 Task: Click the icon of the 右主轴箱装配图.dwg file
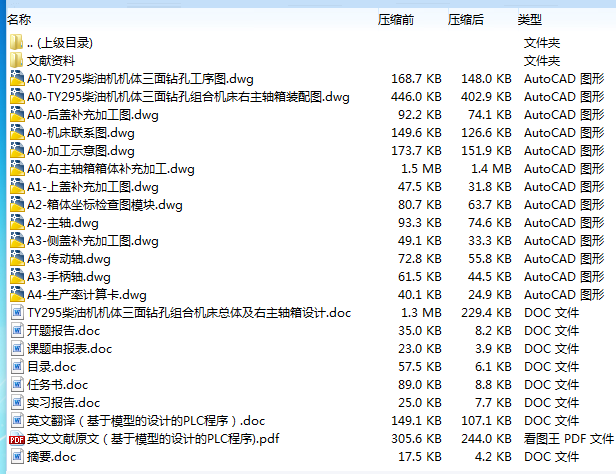17,97
